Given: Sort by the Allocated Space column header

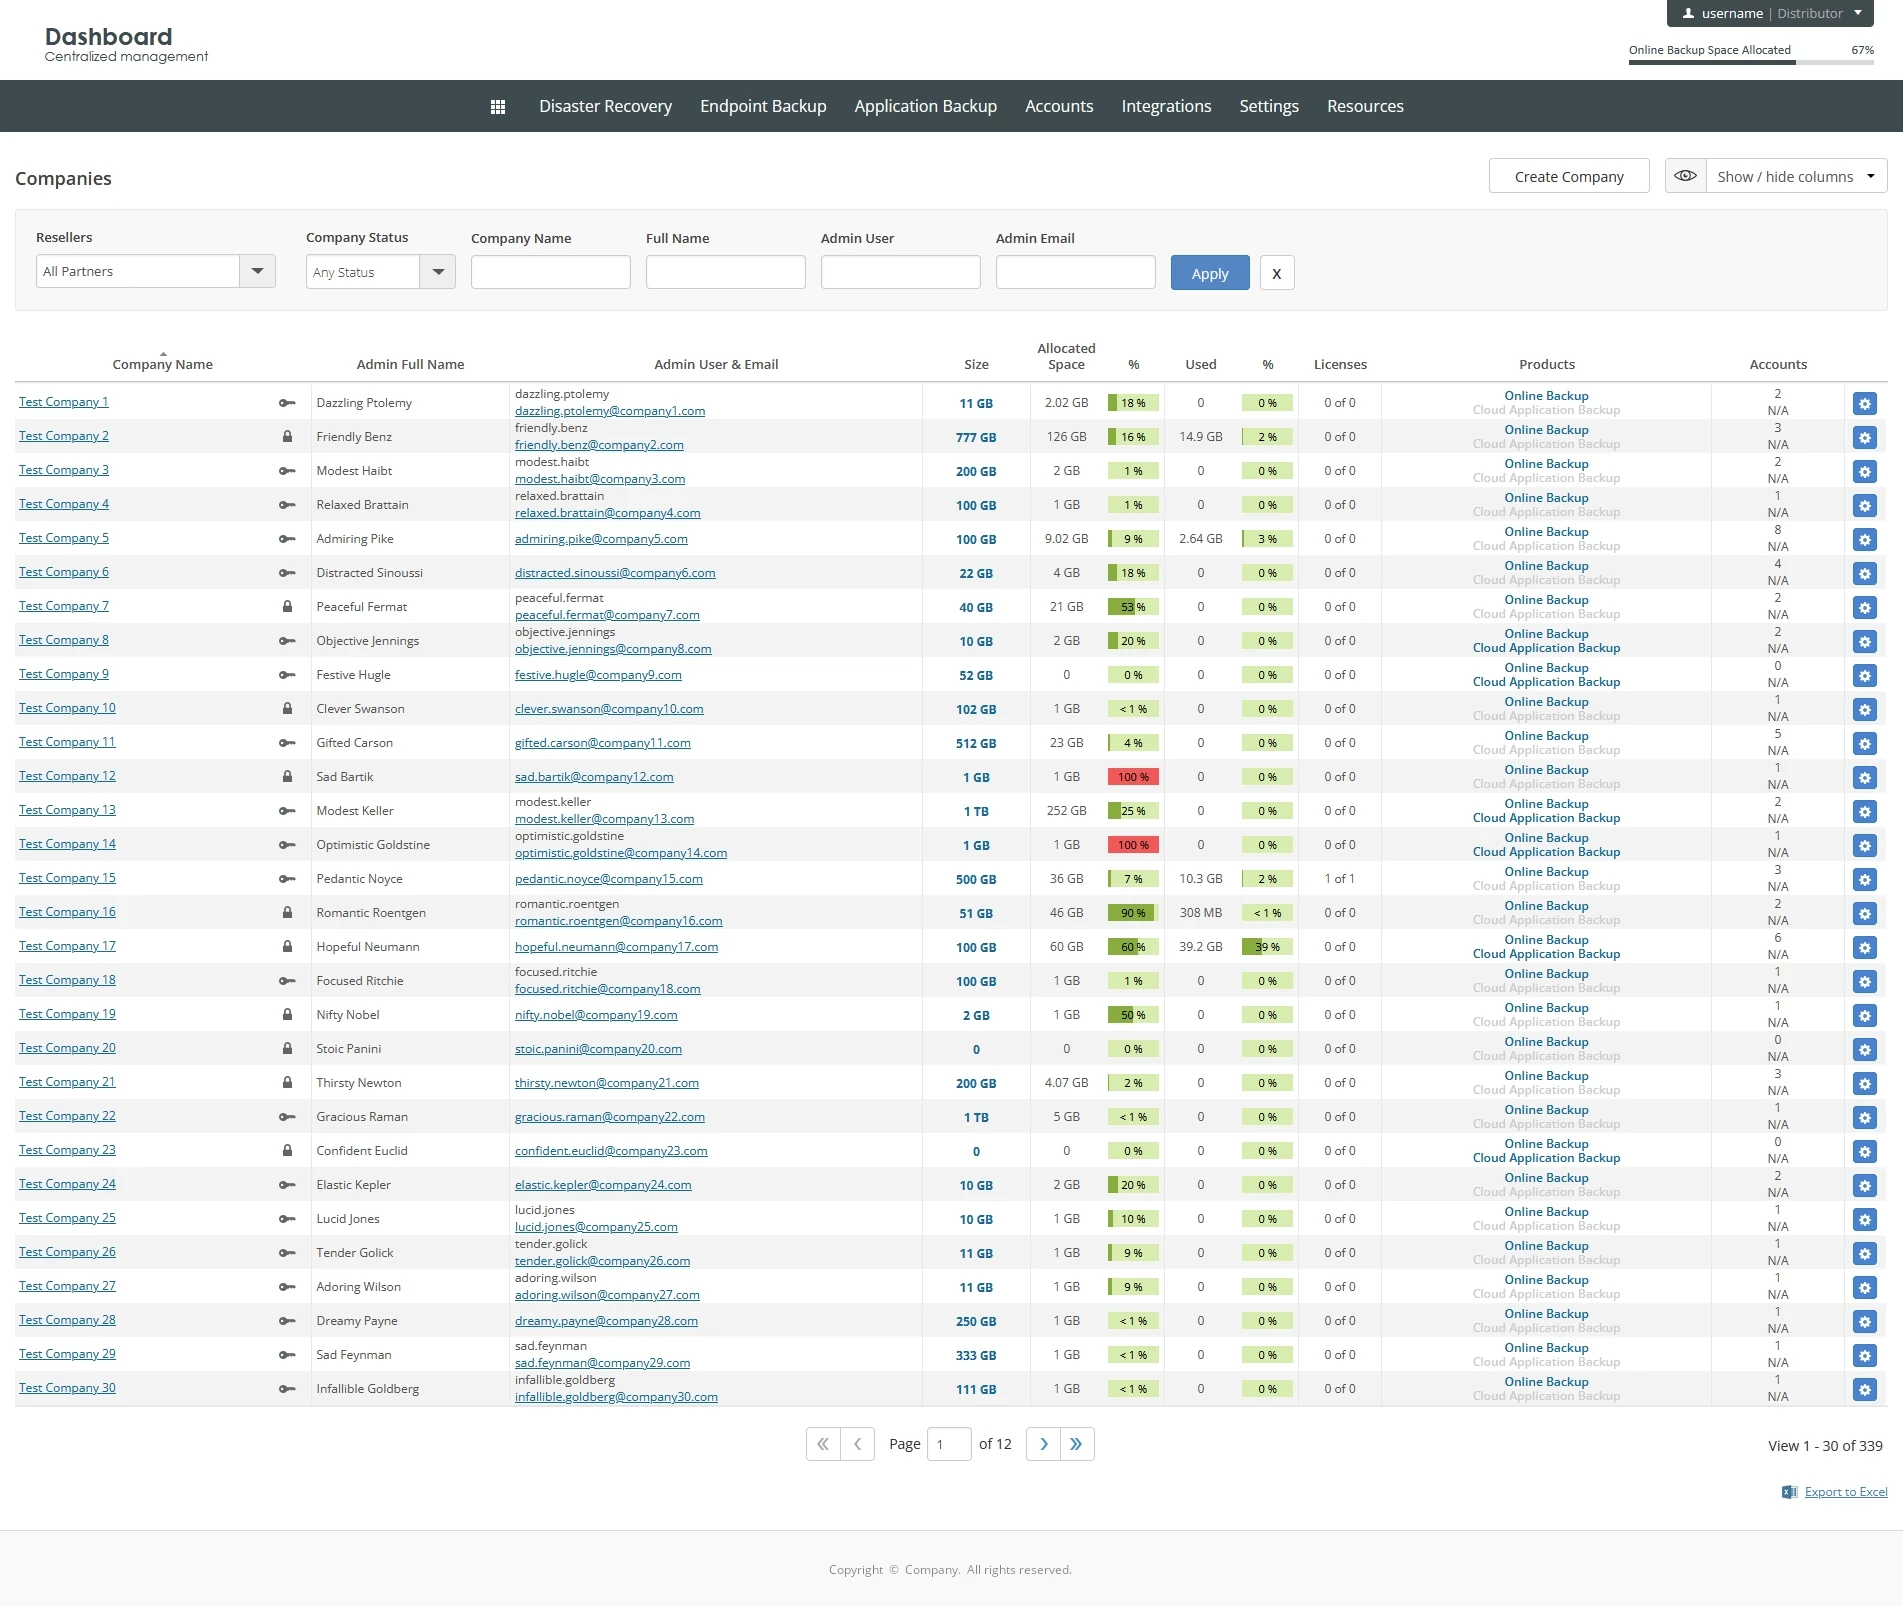Looking at the screenshot, I should pos(1066,356).
